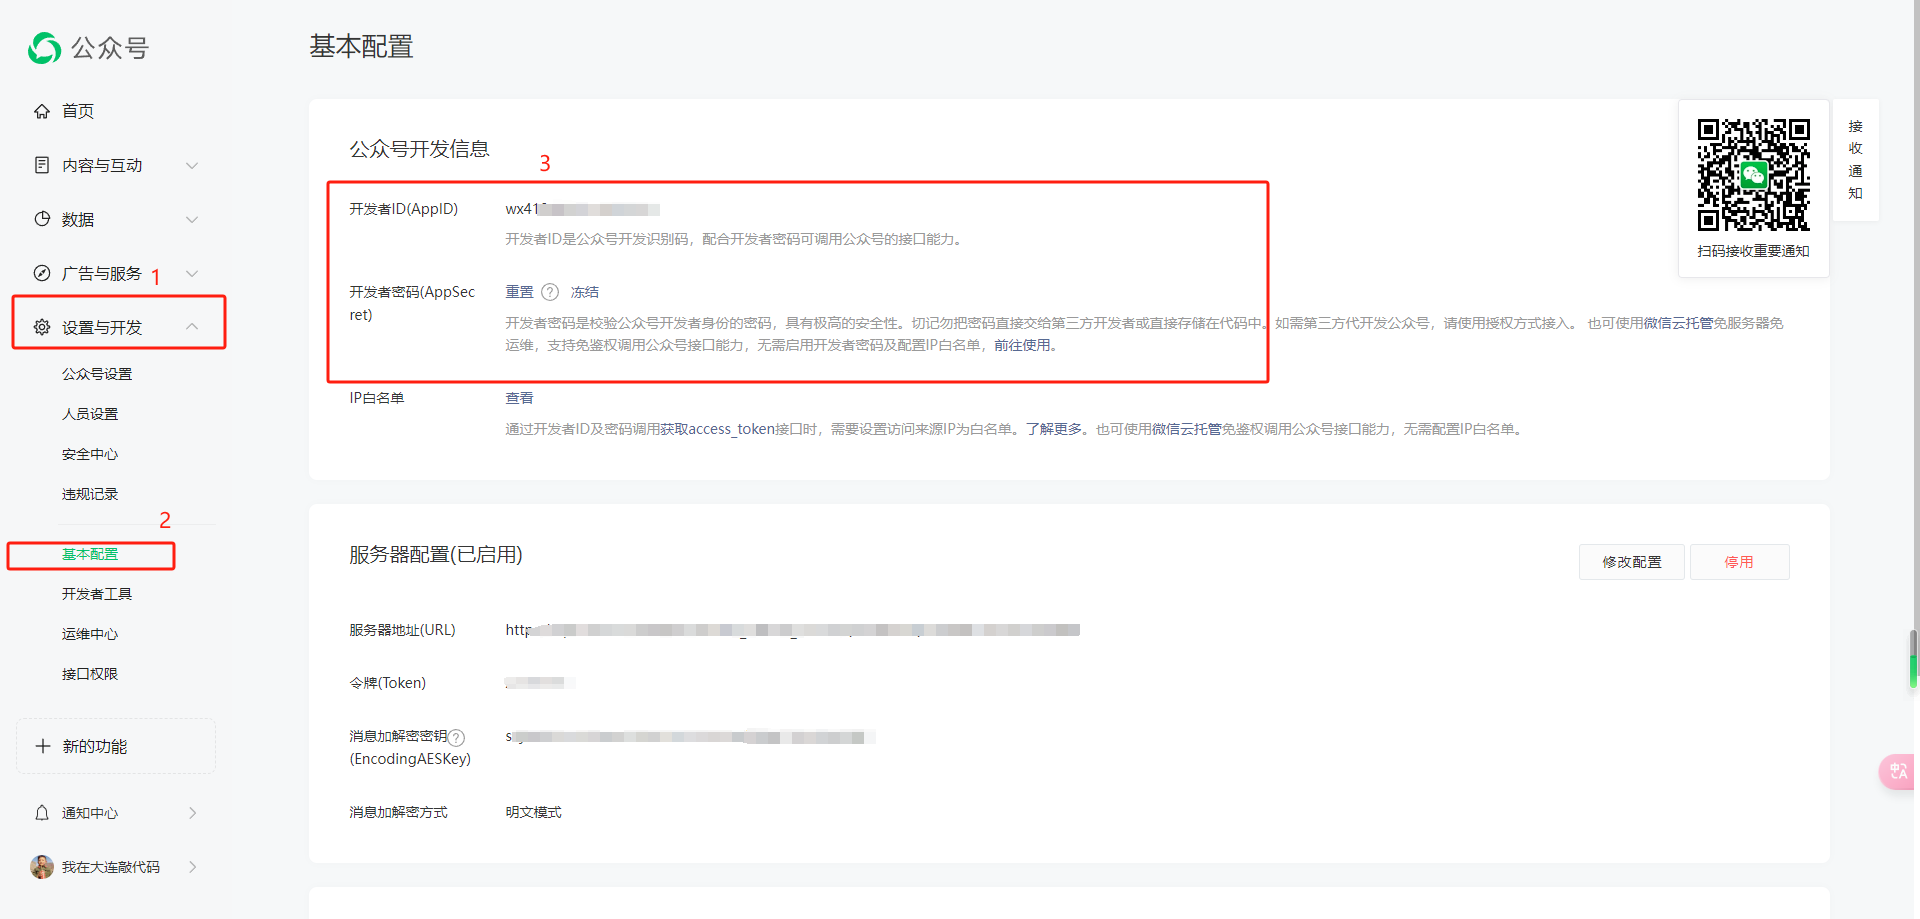Viewport: 1920px width, 919px height.
Task: Click the account avatar for 我在大连敲代码
Action: (x=42, y=867)
